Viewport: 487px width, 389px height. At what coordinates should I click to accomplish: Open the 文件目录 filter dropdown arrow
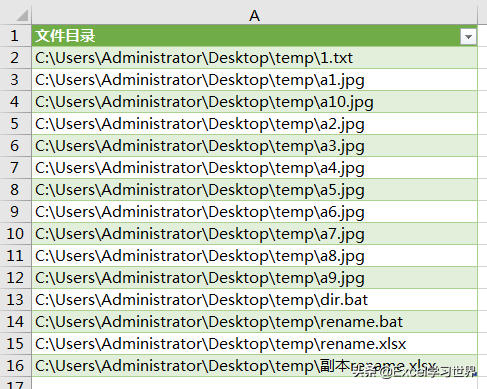pyautogui.click(x=468, y=37)
